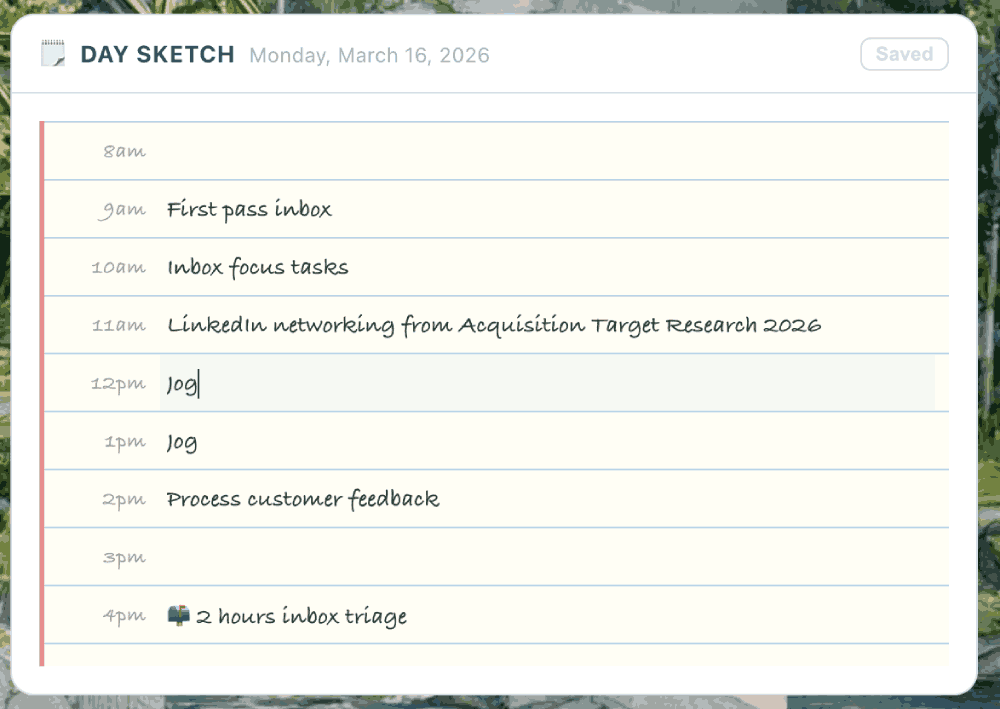Click the 4pm time label
The height and width of the screenshot is (709, 1000).
(x=124, y=616)
